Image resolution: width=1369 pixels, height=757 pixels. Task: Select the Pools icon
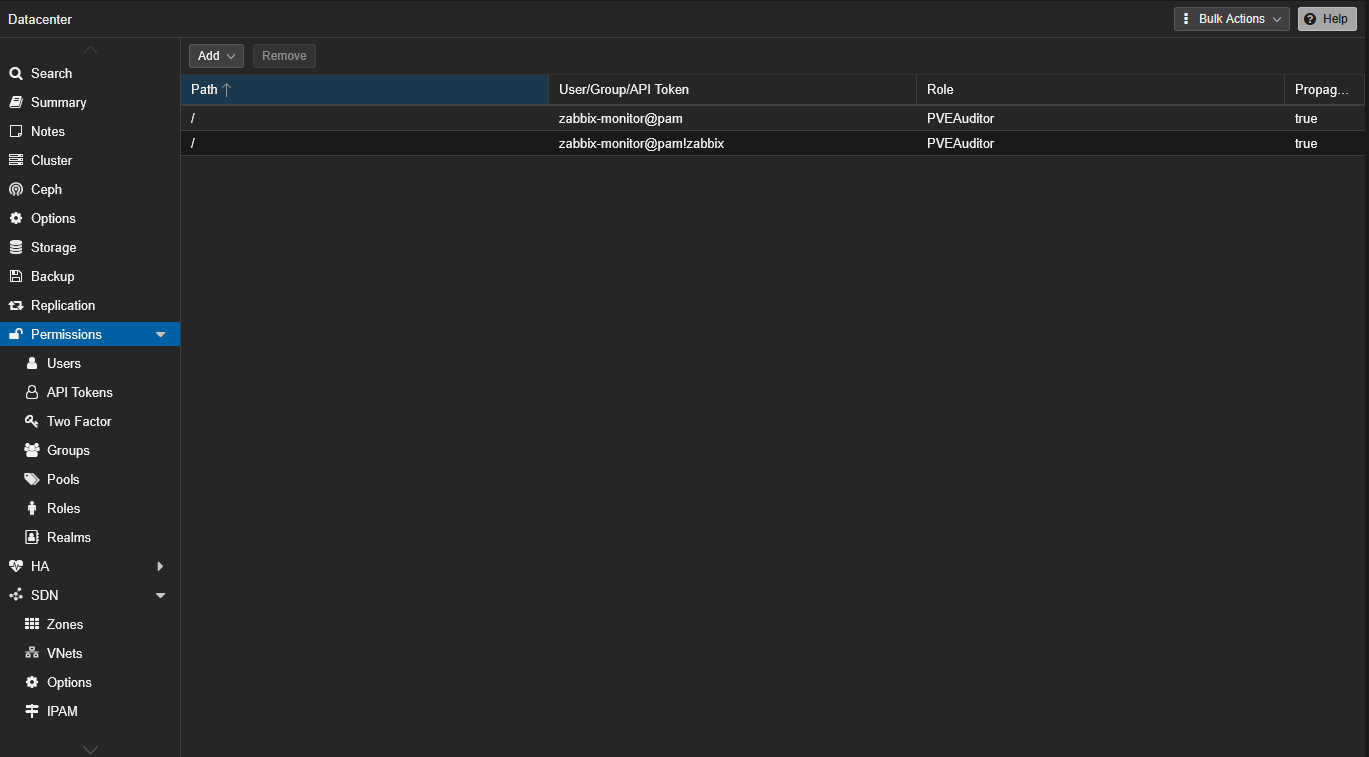(35, 479)
